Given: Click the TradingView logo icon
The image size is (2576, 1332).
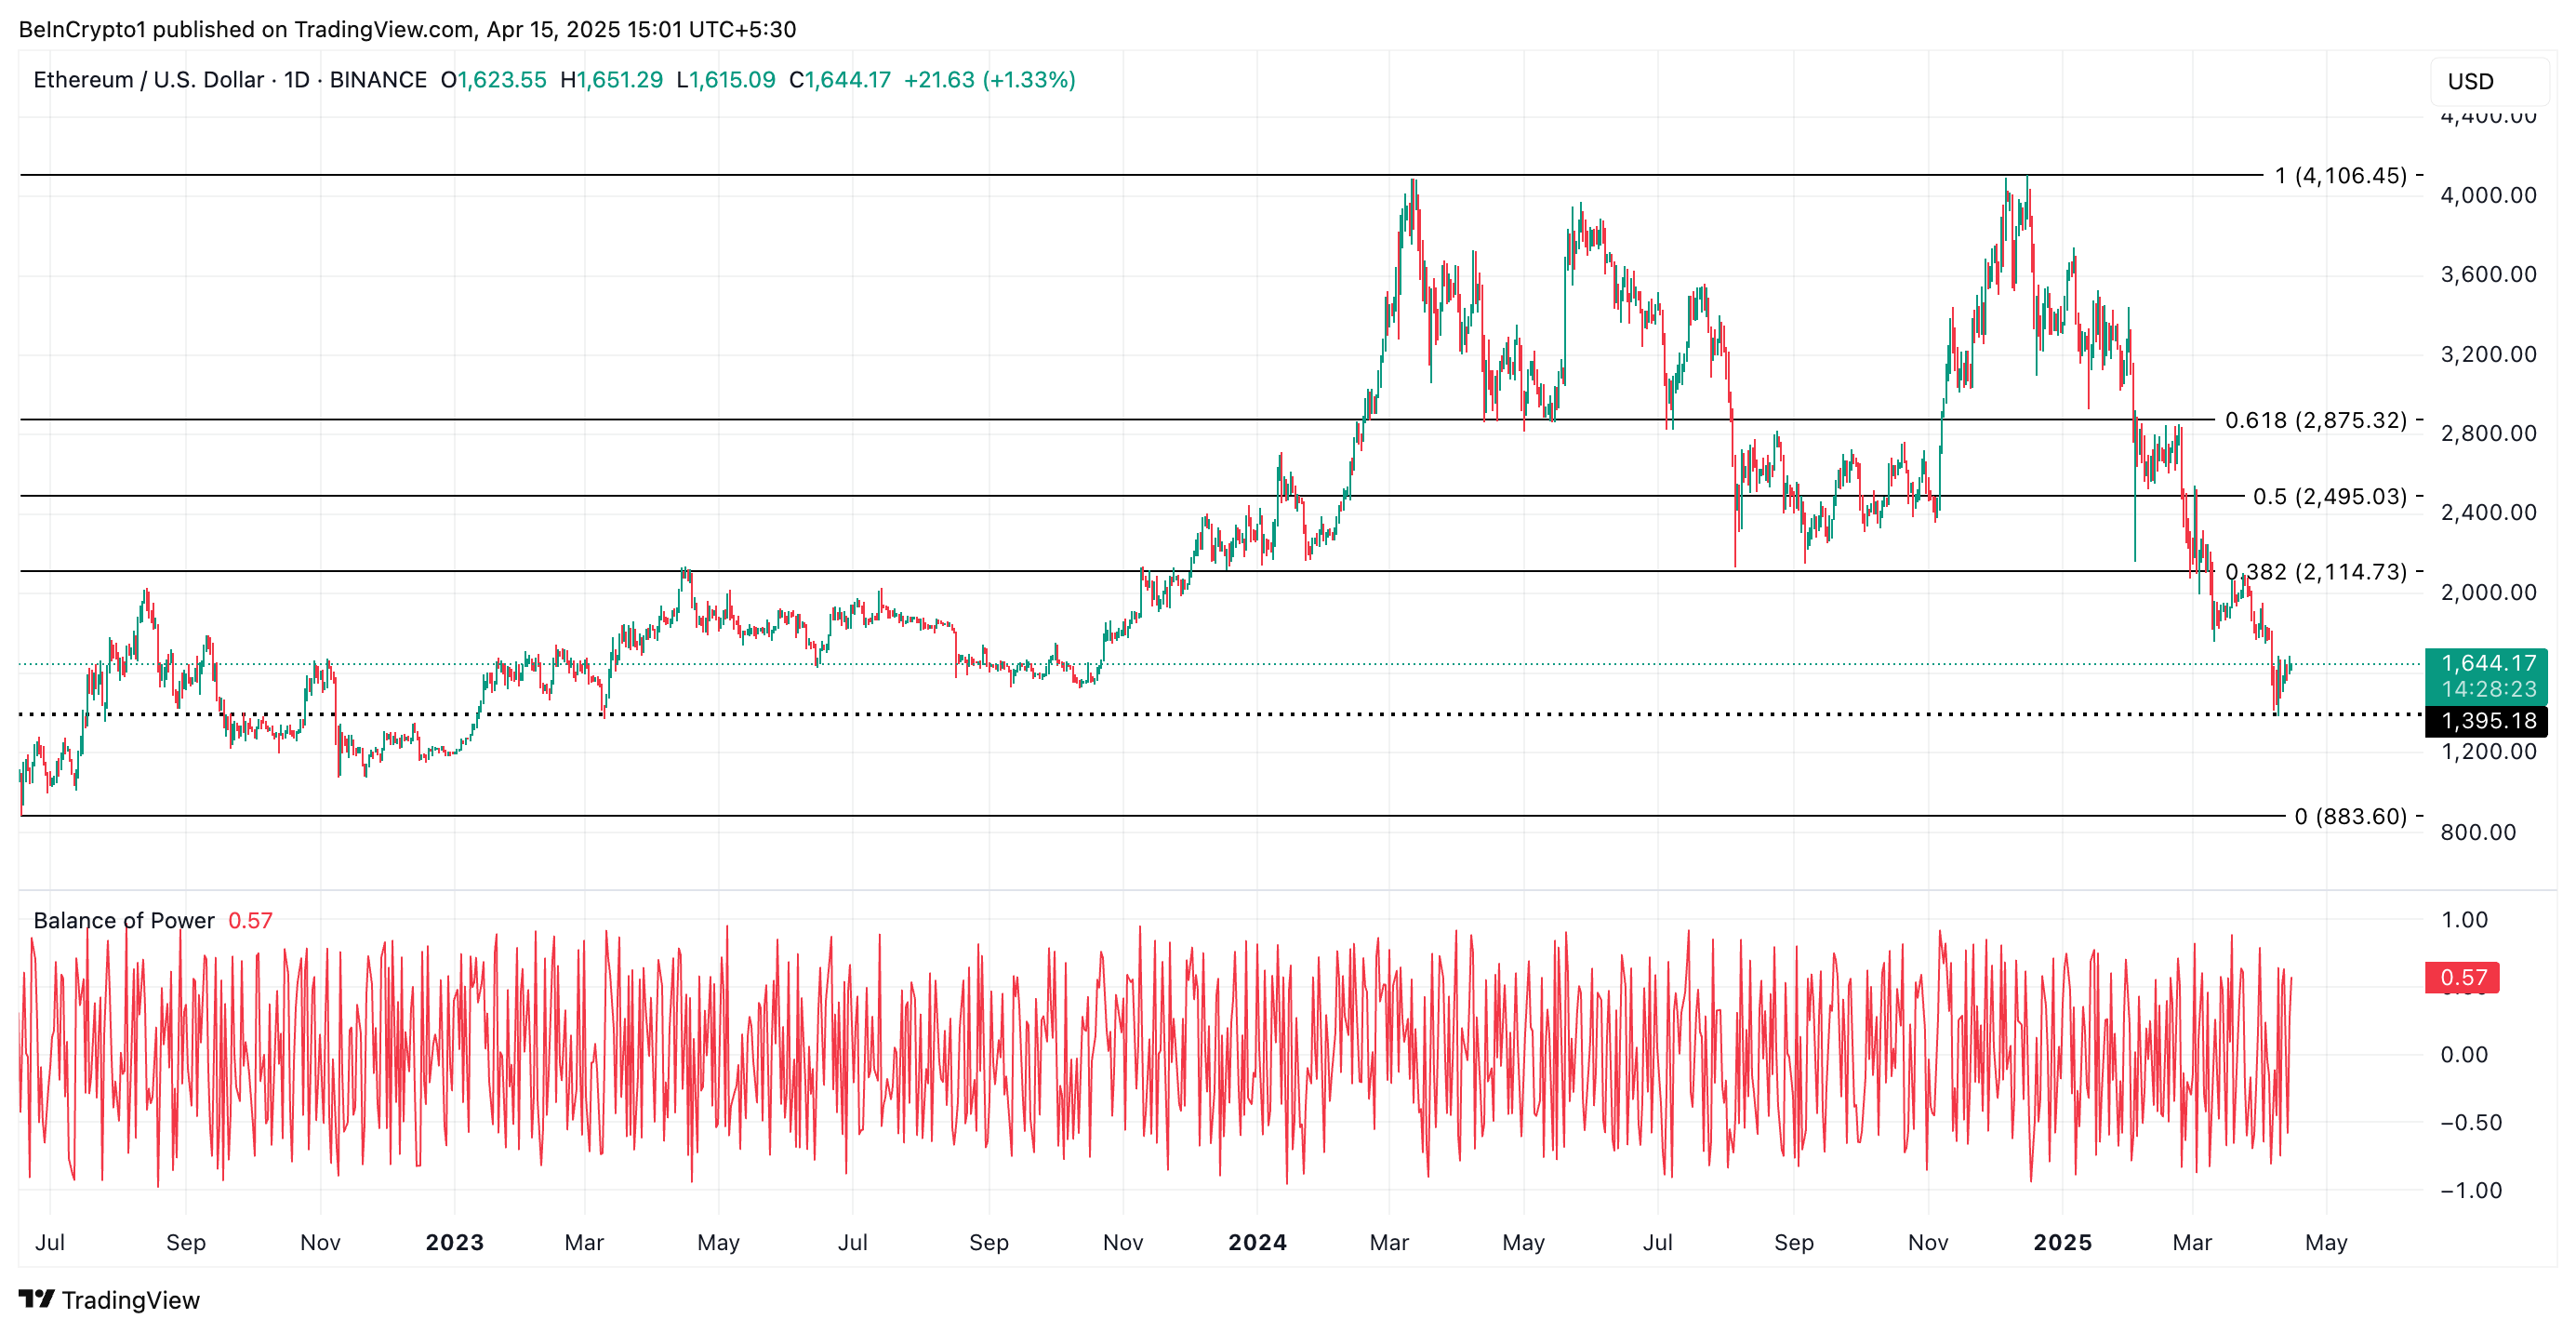Looking at the screenshot, I should (x=36, y=1298).
